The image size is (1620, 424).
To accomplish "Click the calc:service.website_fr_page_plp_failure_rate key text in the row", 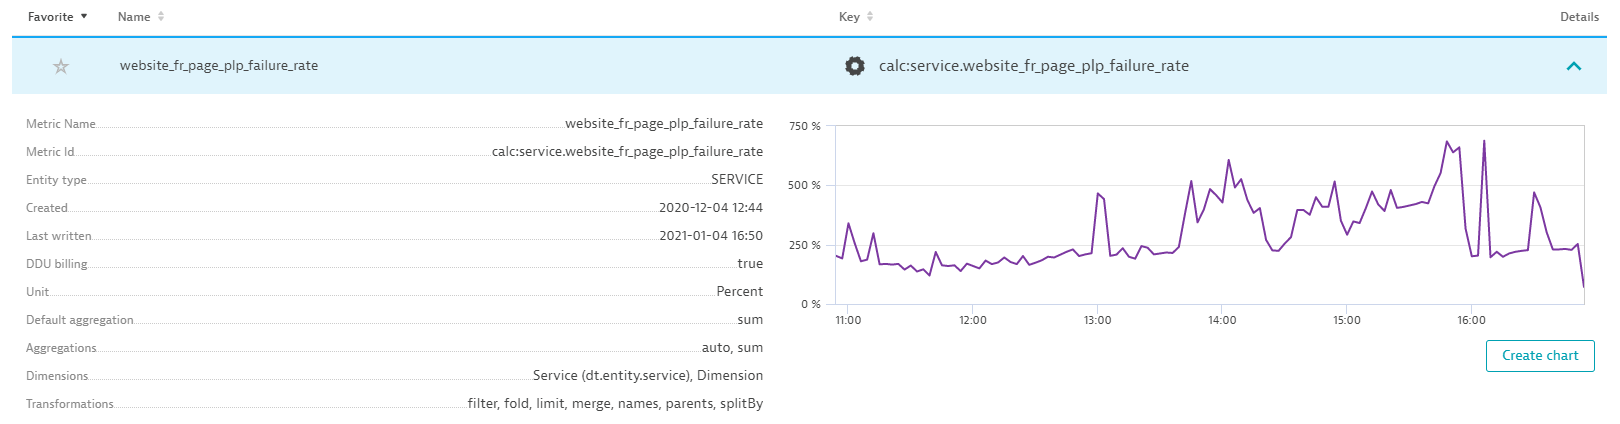I will point(1033,66).
